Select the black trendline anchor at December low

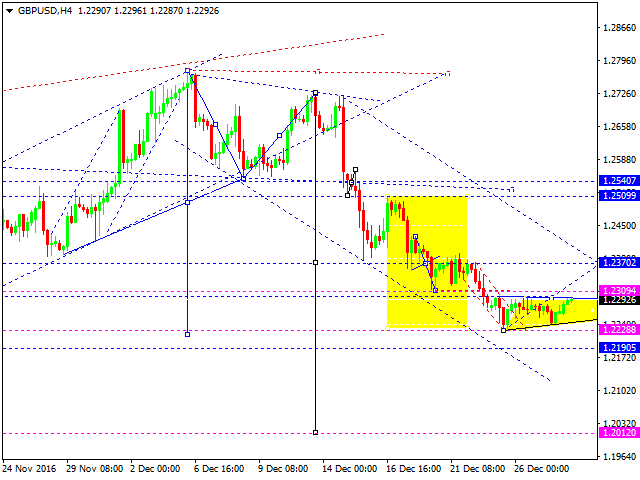click(x=503, y=330)
